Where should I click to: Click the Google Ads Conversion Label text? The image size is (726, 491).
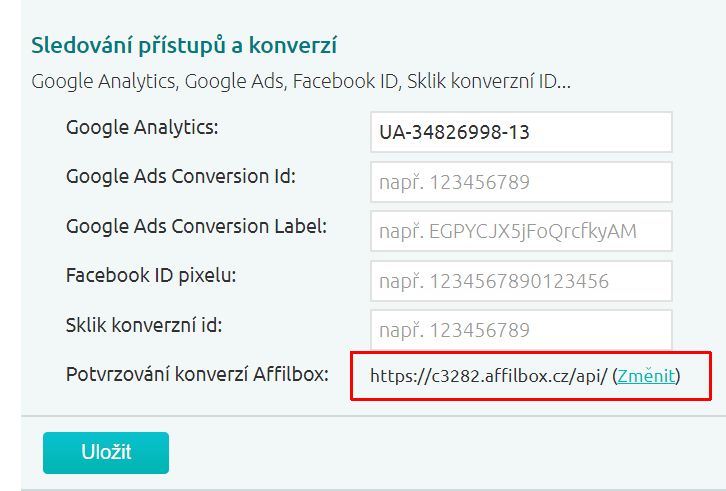196,226
